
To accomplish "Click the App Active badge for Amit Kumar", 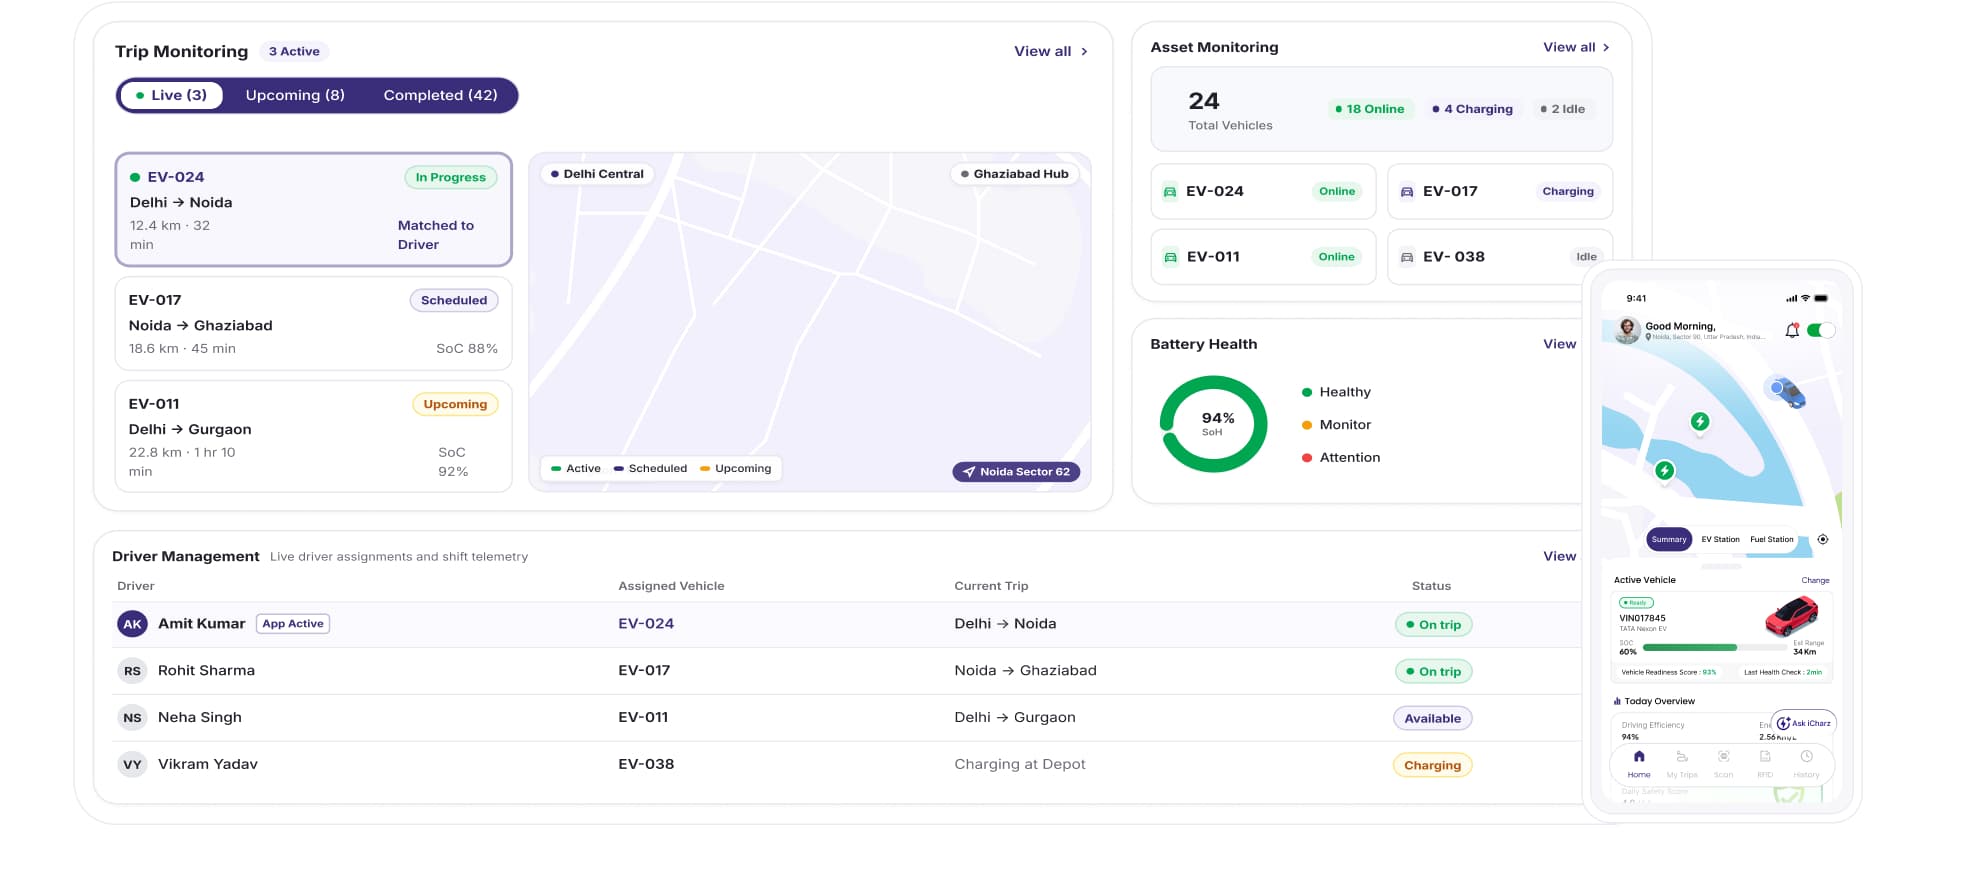I will tap(293, 624).
